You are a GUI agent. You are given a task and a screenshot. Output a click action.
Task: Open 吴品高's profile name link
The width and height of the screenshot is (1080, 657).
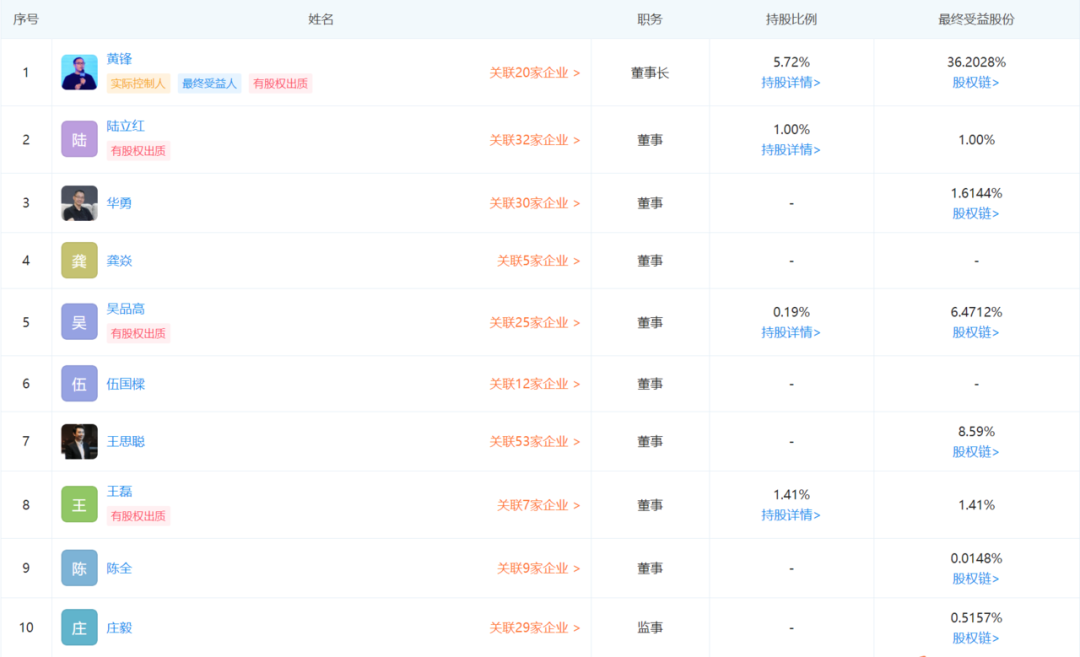(x=126, y=309)
